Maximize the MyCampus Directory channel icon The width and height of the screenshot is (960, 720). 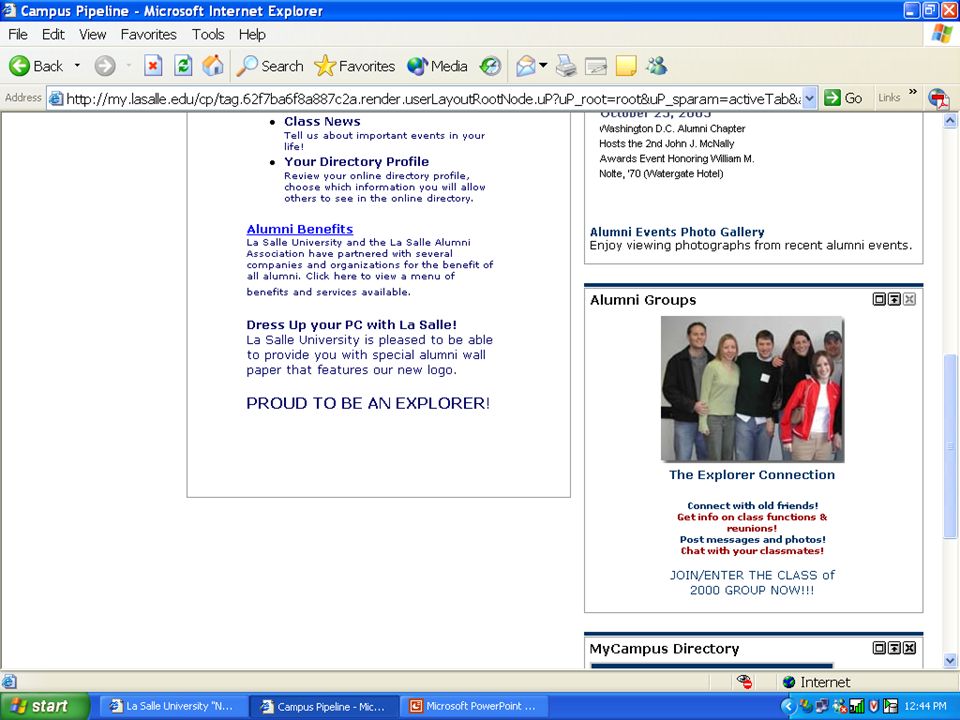tap(879, 648)
